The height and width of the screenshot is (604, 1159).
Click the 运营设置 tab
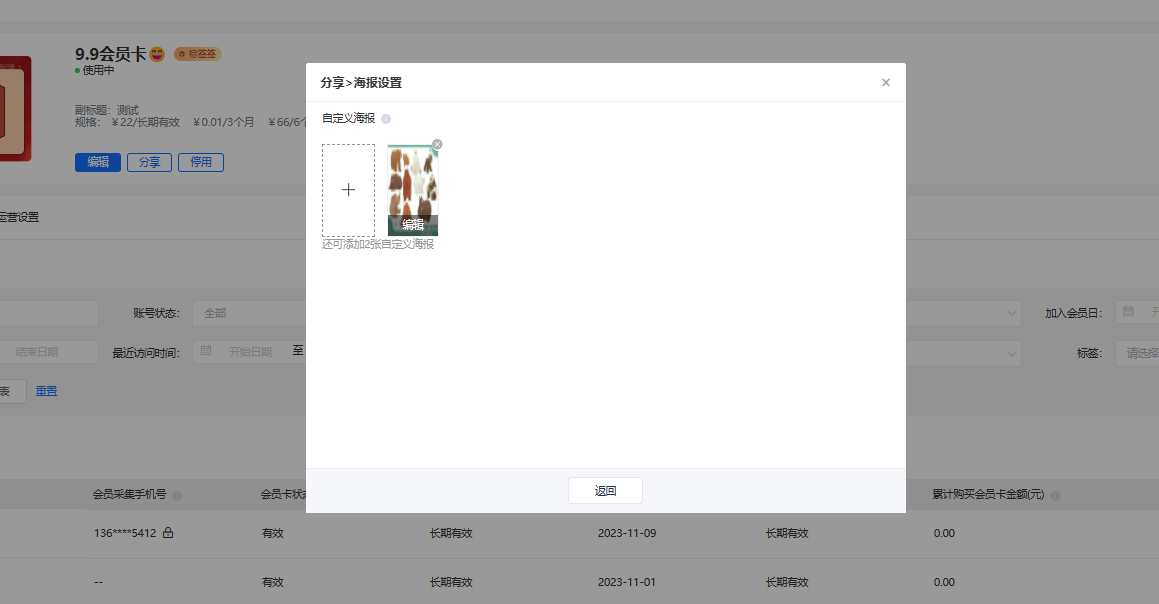[19, 217]
